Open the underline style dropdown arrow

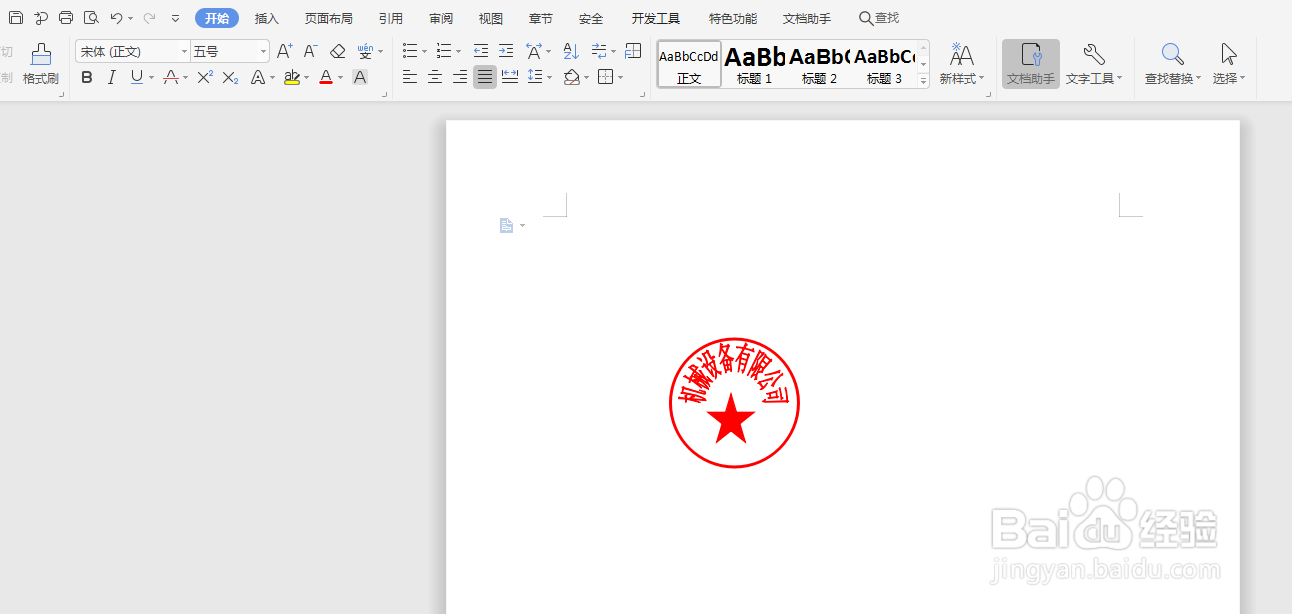point(152,78)
